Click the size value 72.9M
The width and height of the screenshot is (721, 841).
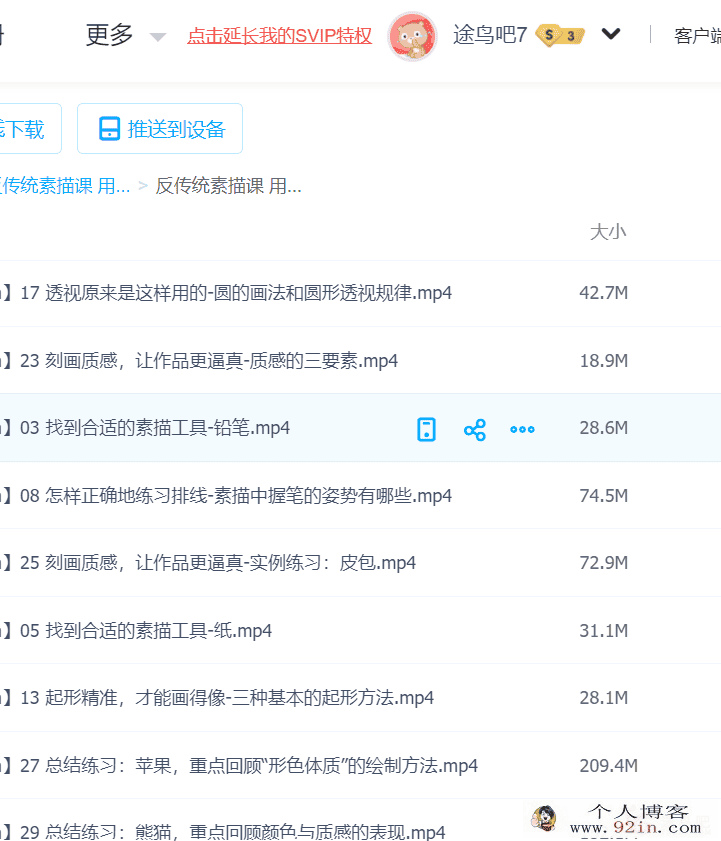(604, 563)
